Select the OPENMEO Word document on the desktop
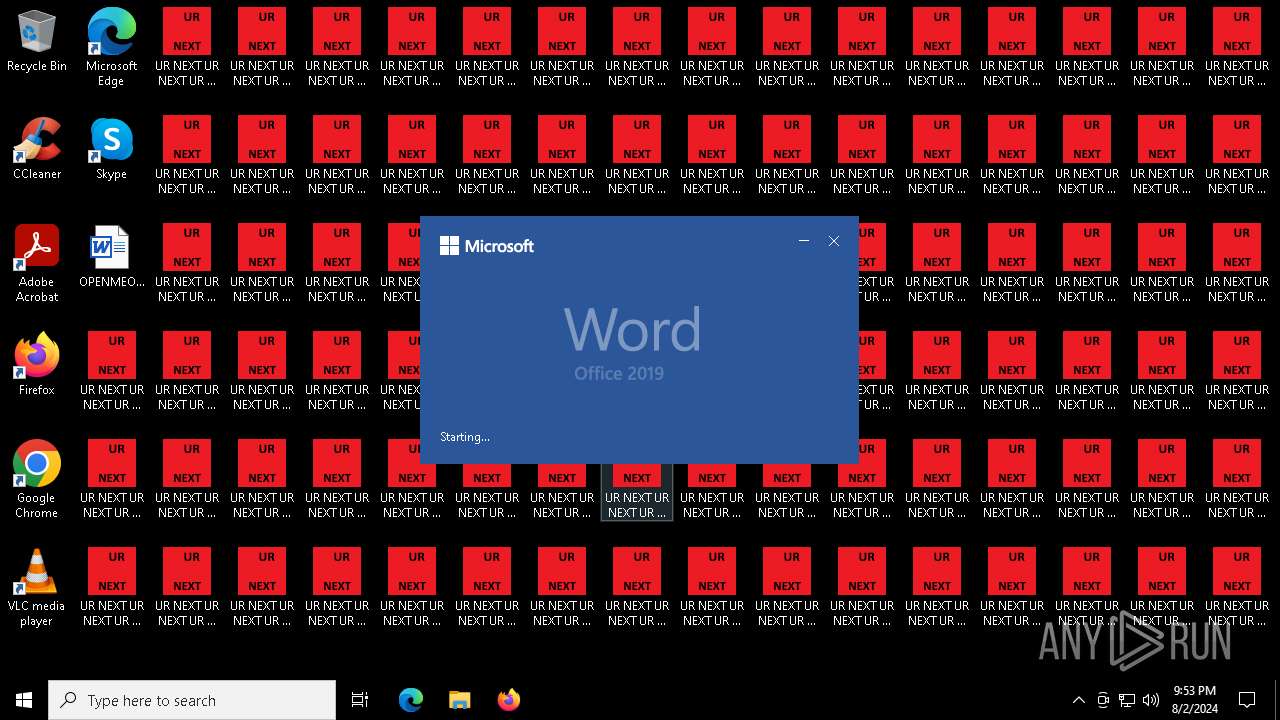The image size is (1280, 720). [x=111, y=257]
